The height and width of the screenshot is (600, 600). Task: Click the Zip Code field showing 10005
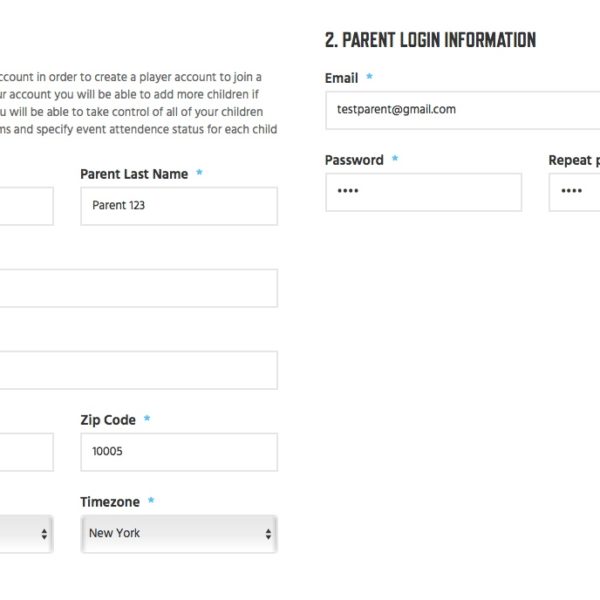coord(179,452)
